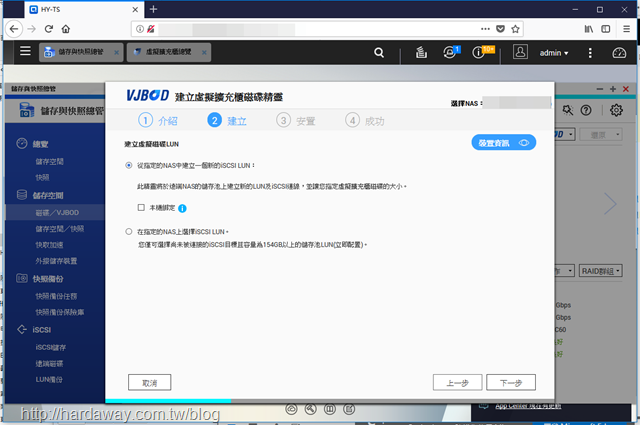640x425 pixels.
Task: Open QTS search magnifier
Action: pyautogui.click(x=379, y=53)
